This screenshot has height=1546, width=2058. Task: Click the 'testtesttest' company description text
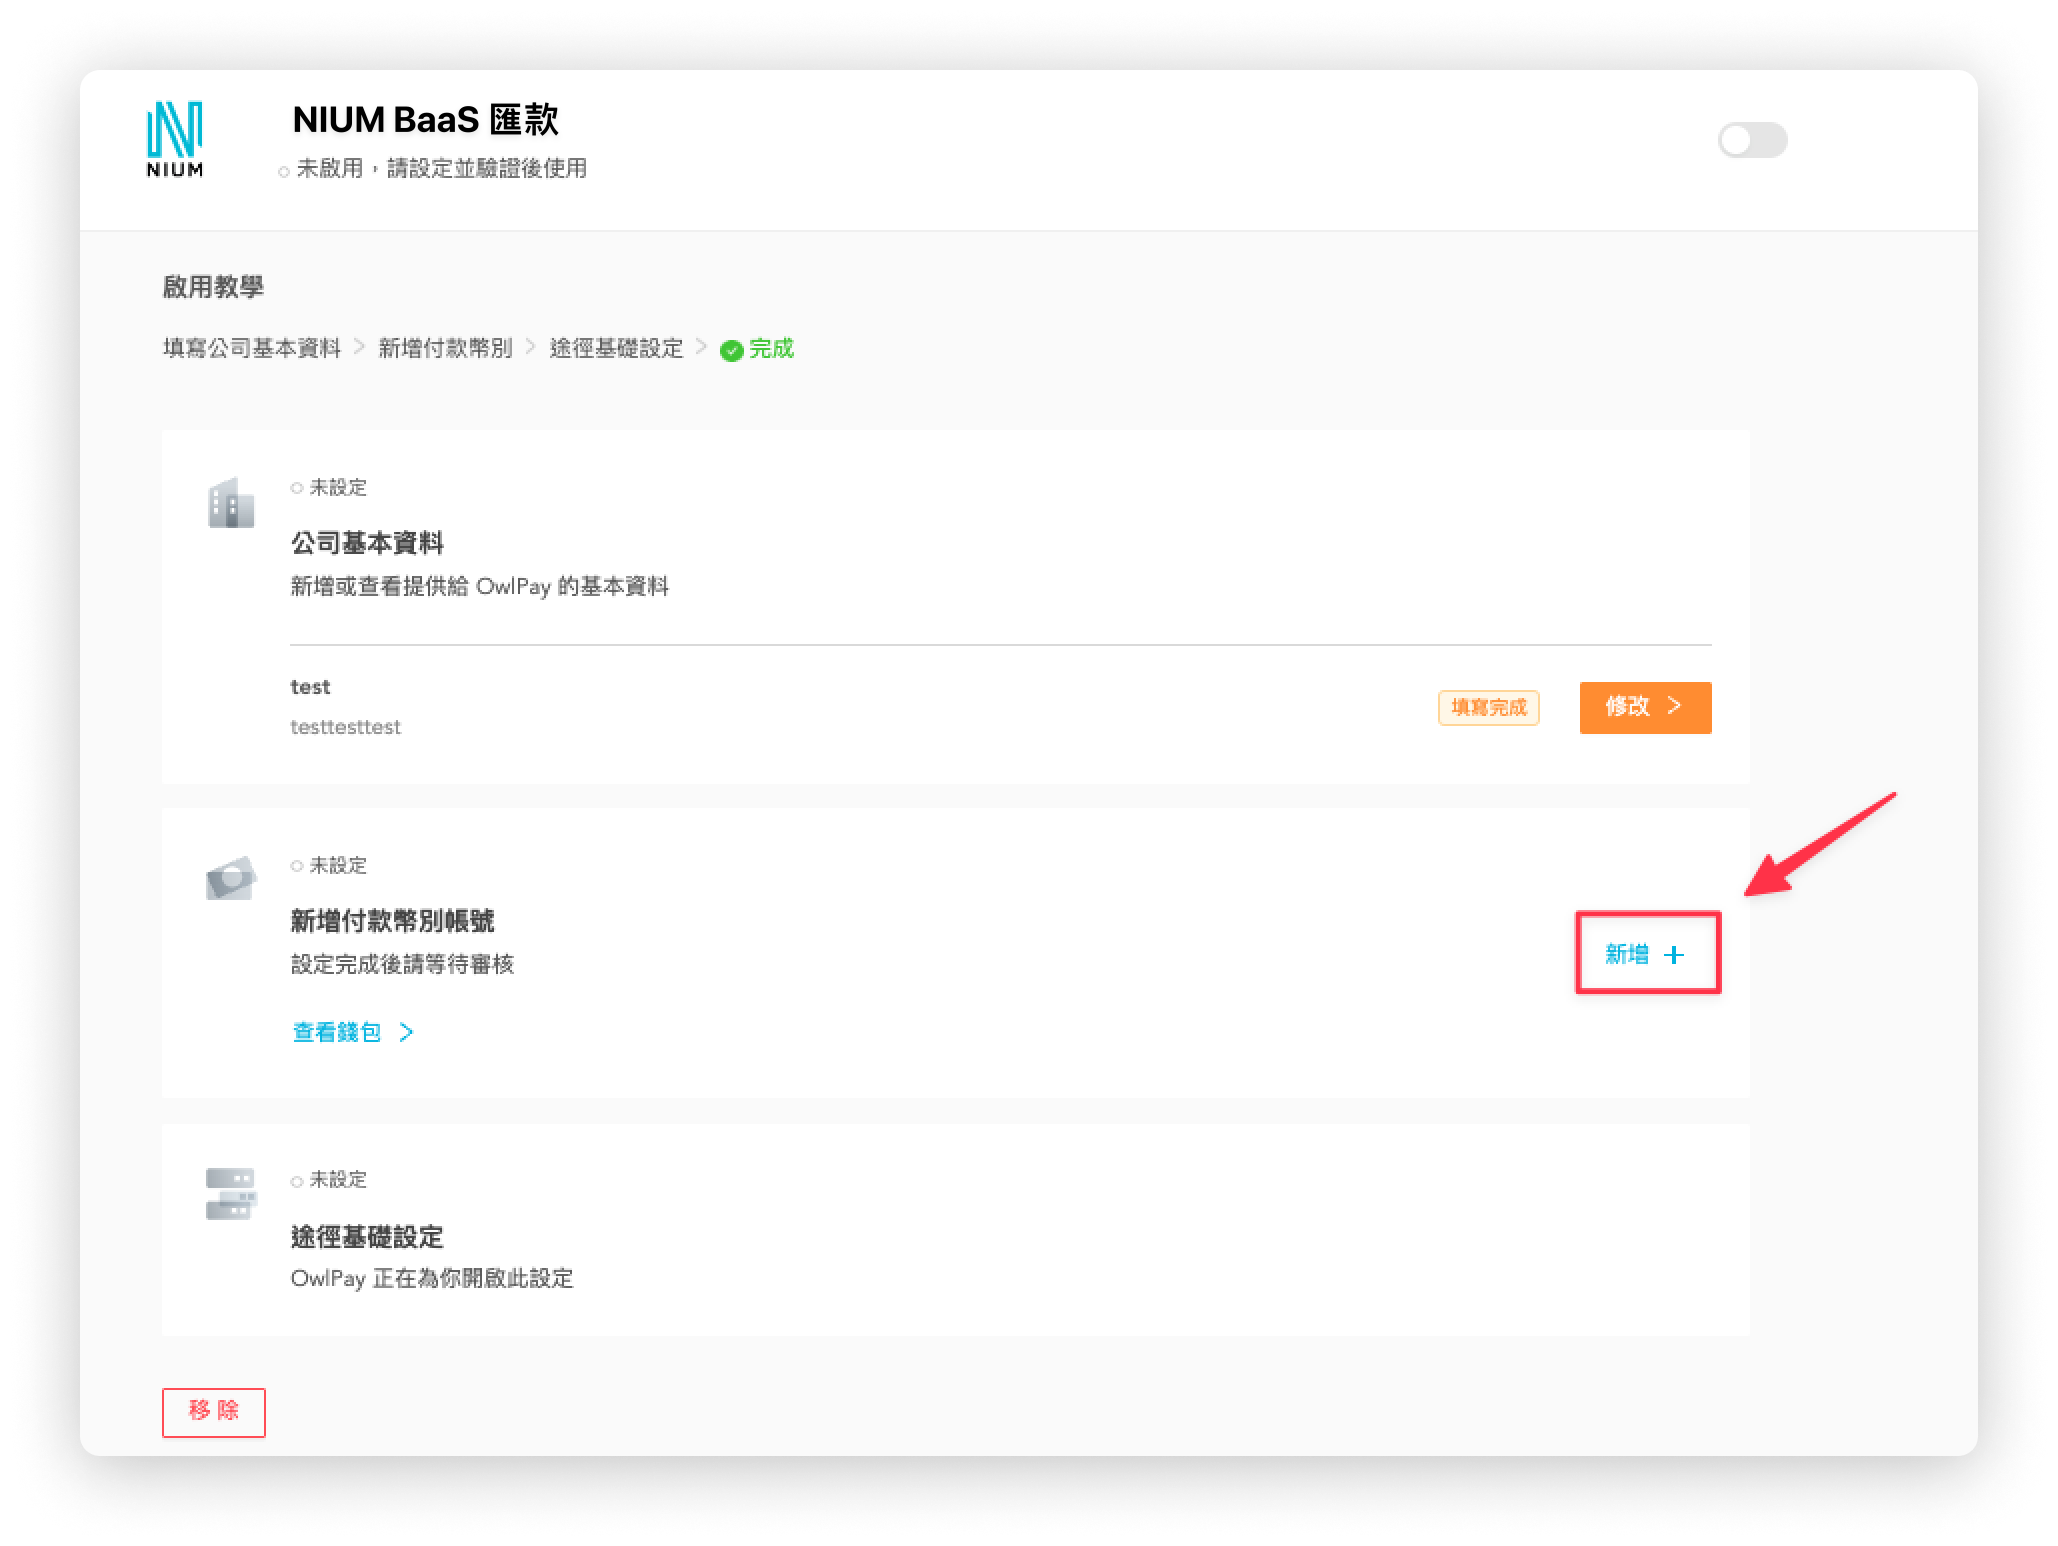345,727
